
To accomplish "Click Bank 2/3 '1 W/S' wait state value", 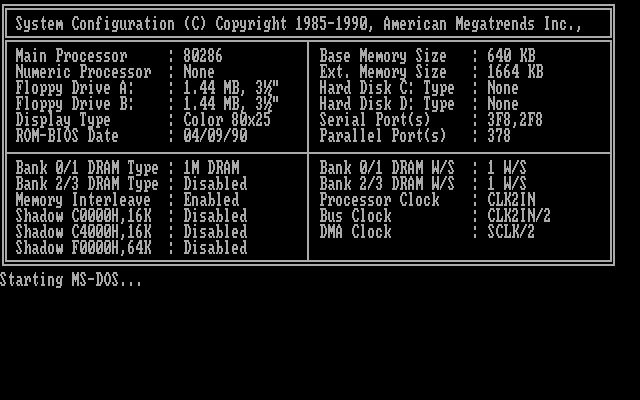I will click(507, 184).
